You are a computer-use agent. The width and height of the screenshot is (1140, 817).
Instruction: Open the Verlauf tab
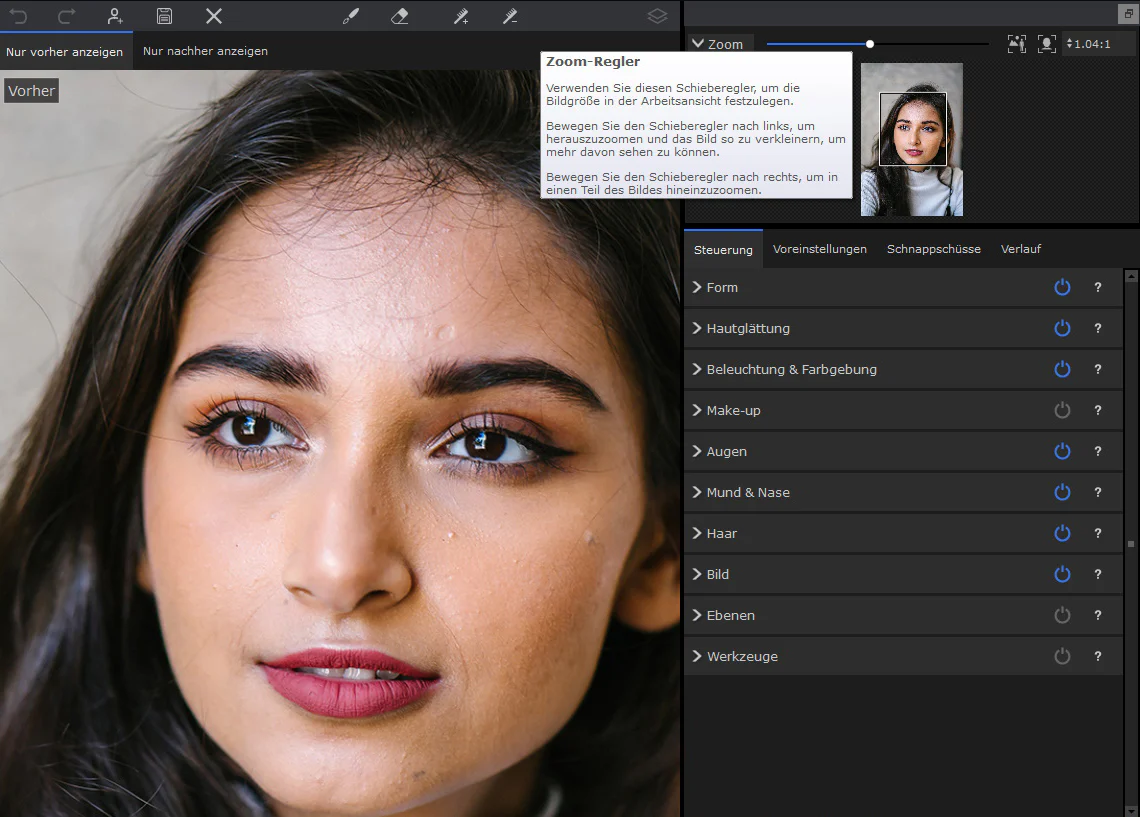click(x=1021, y=249)
